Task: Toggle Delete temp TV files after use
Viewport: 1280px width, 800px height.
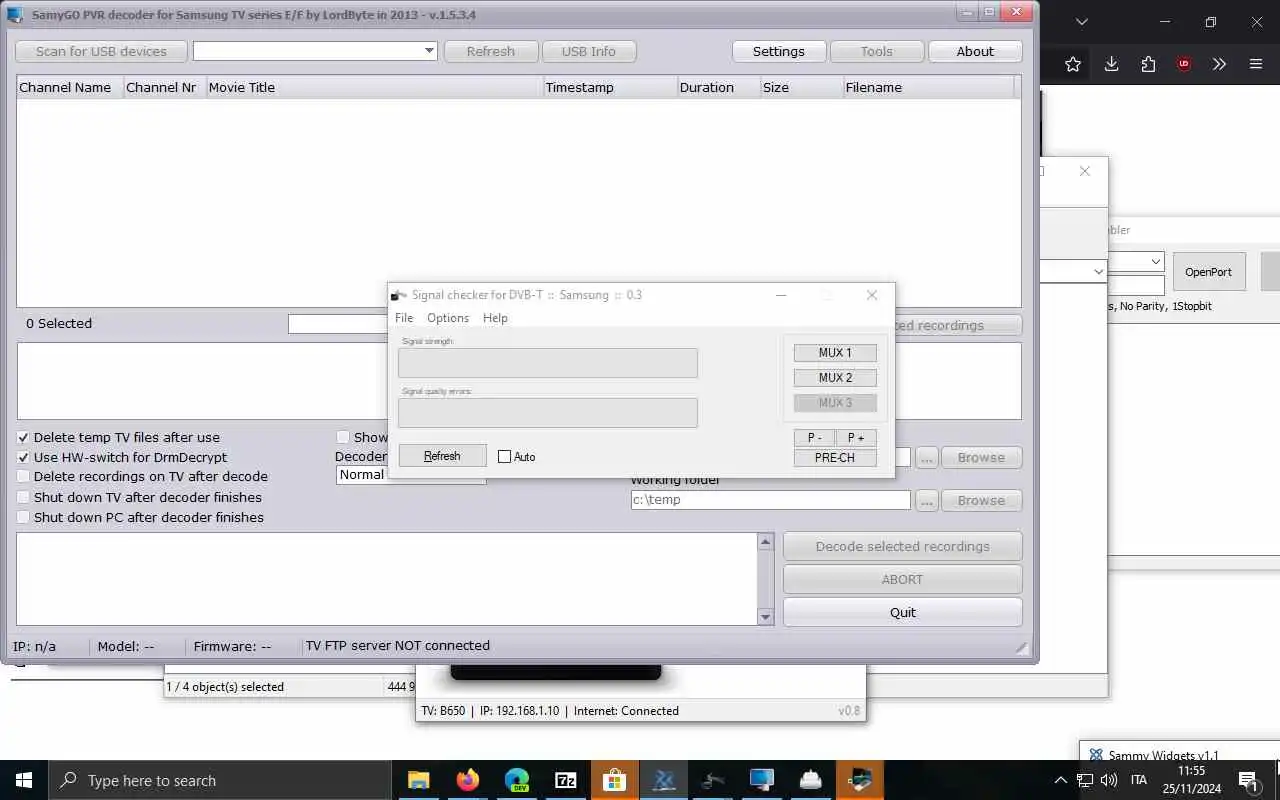Action: (23, 437)
